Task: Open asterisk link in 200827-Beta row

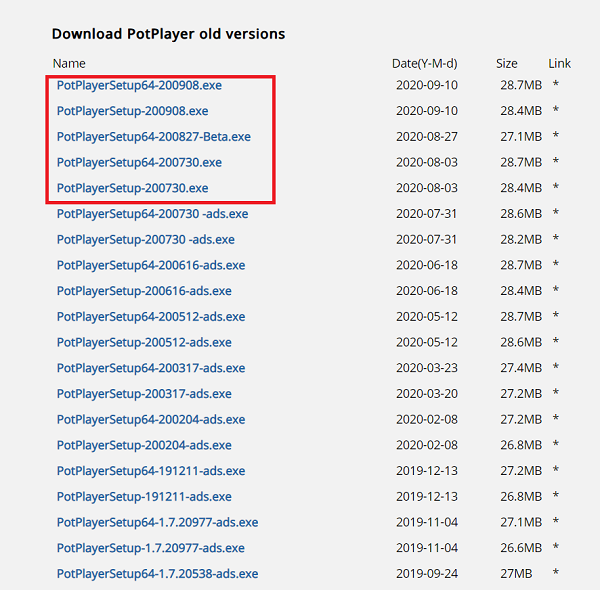Action: (556, 135)
